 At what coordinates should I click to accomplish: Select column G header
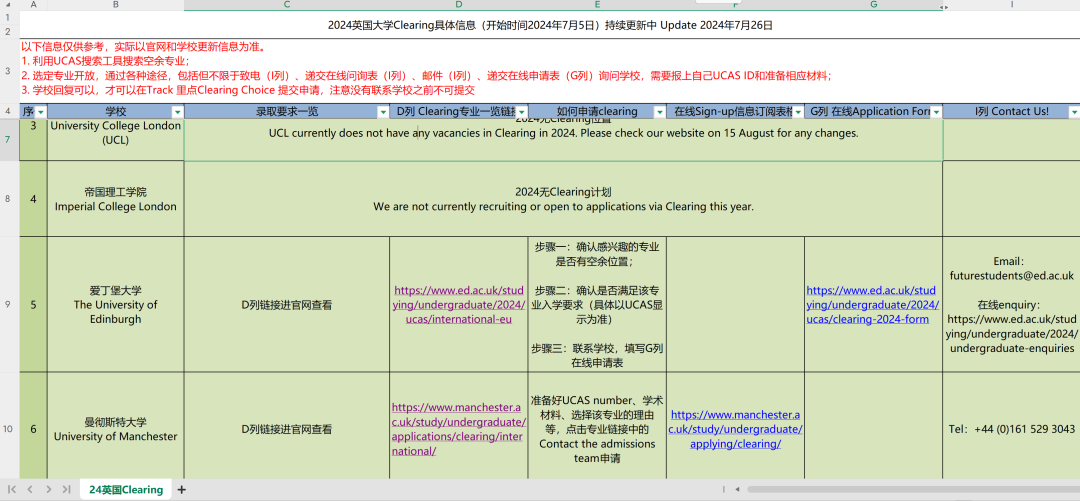(873, 4)
